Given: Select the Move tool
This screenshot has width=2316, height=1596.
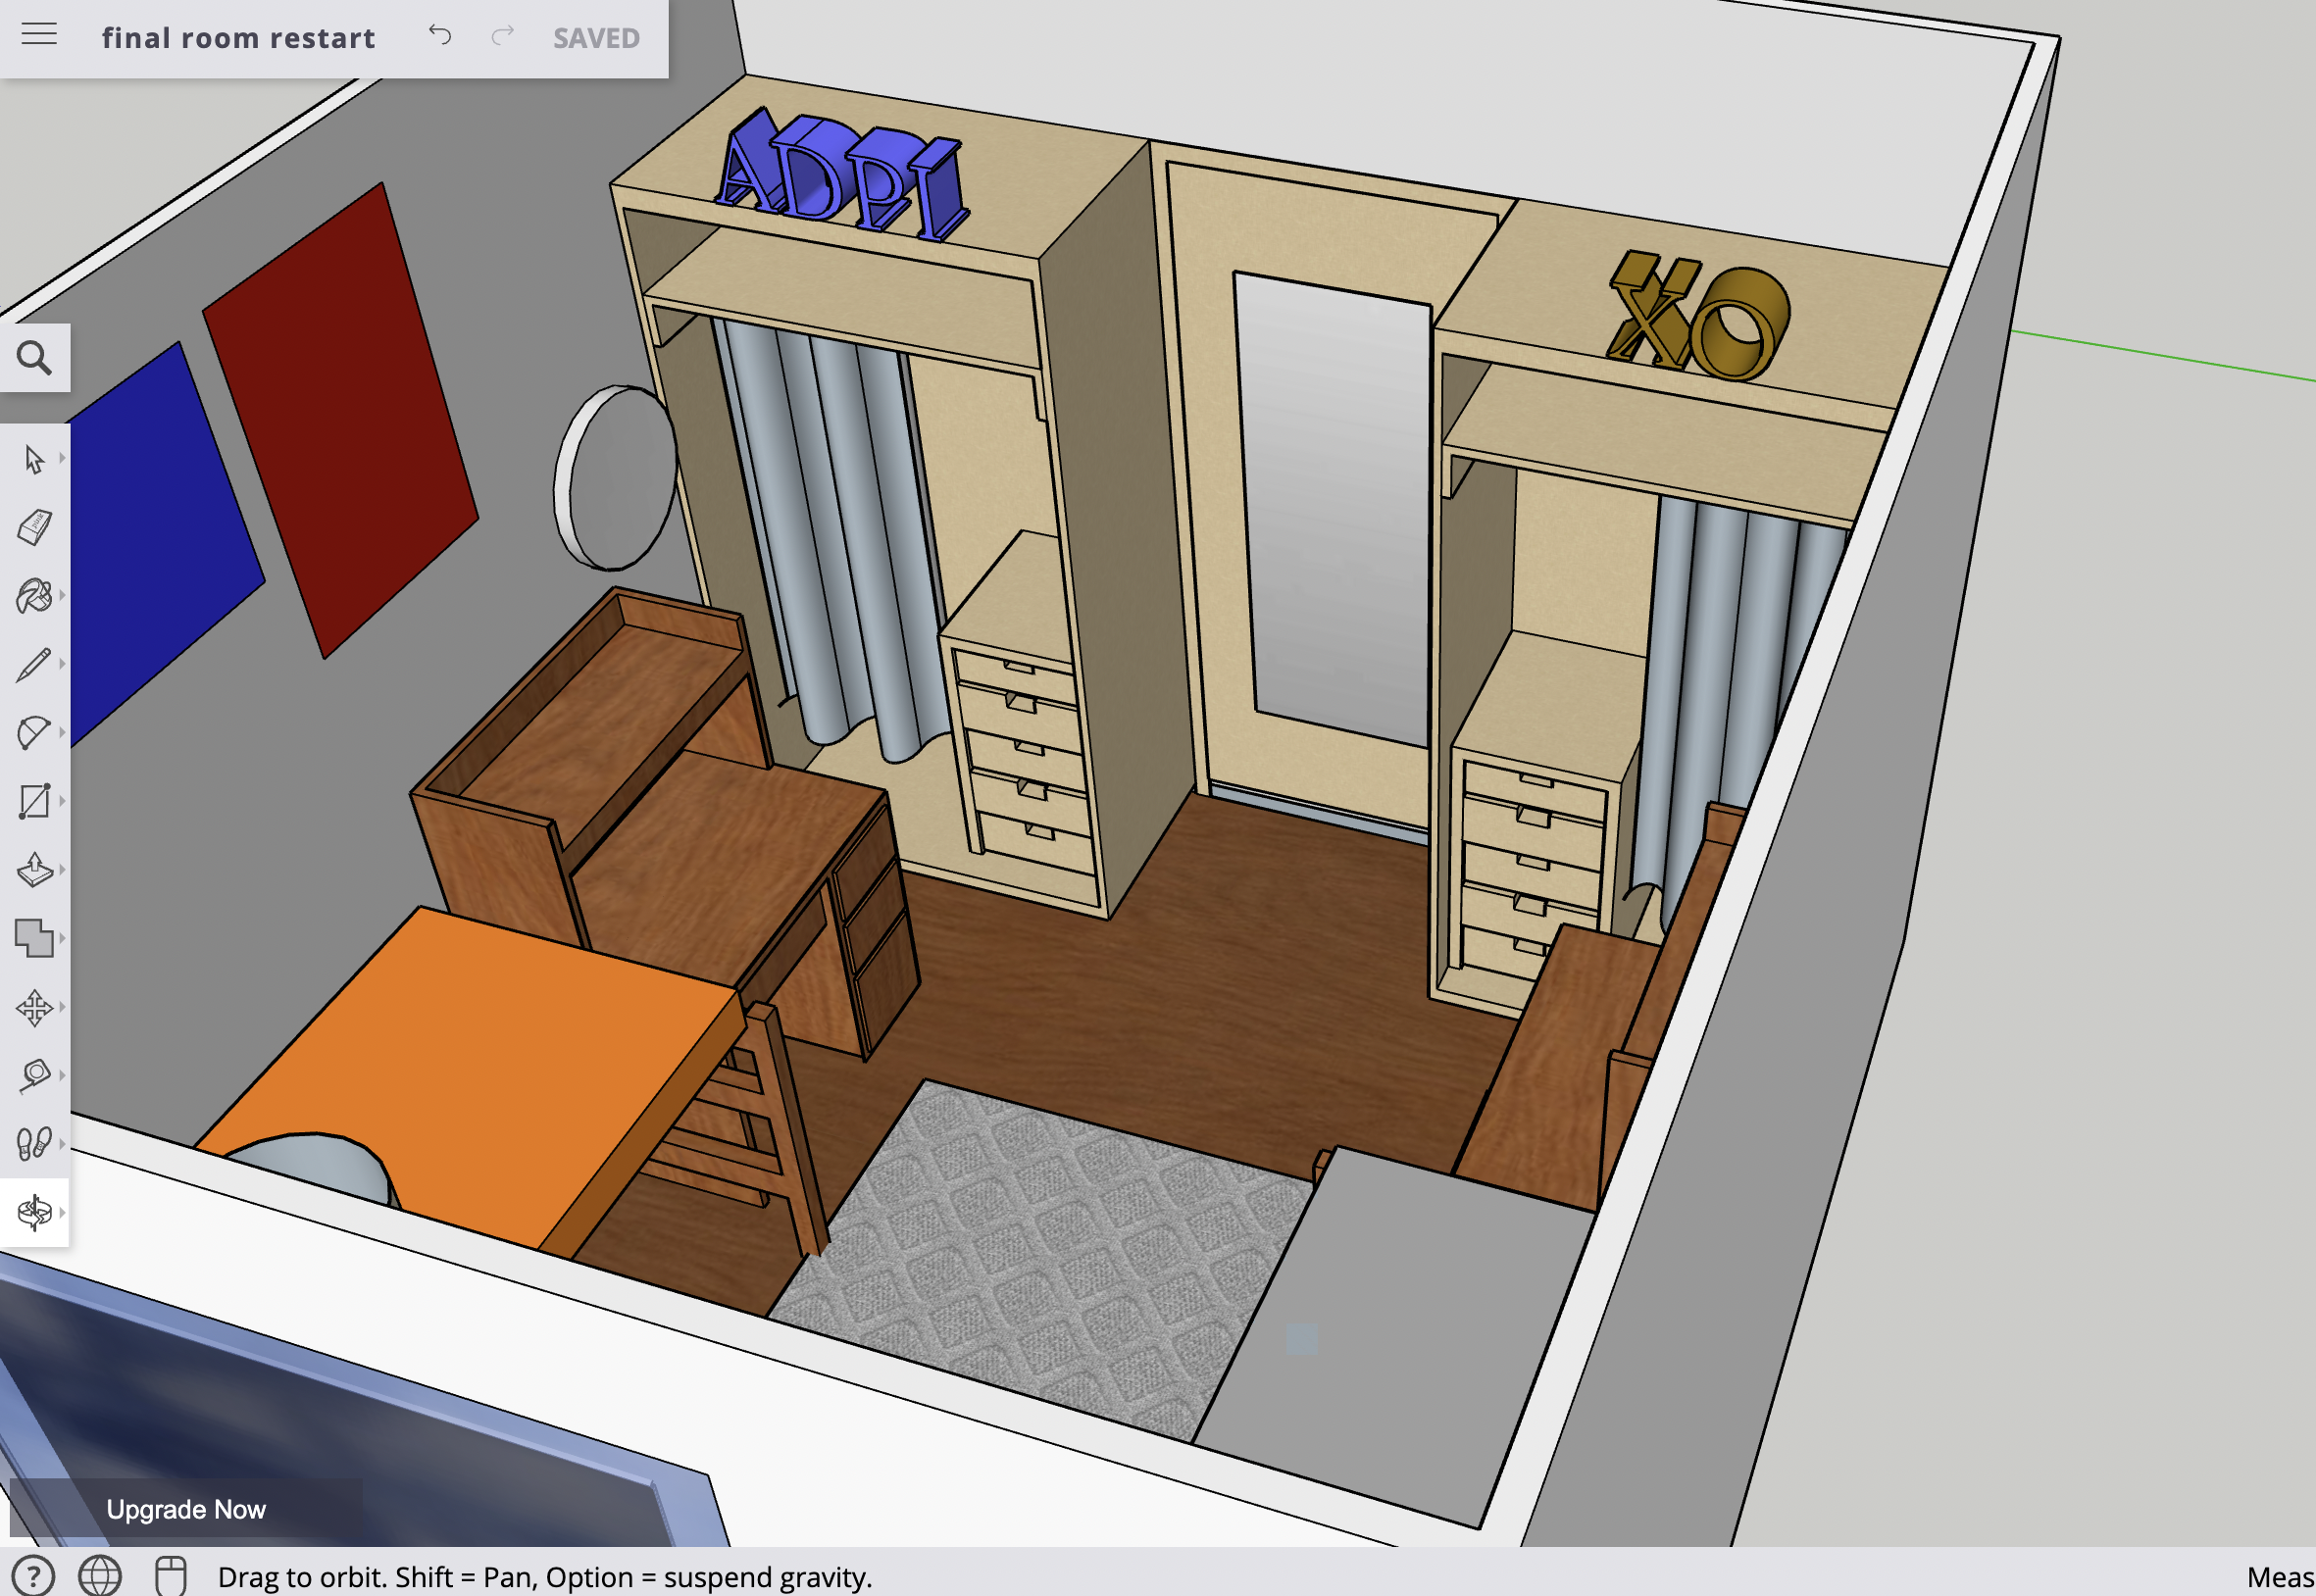Looking at the screenshot, I should tap(34, 1007).
